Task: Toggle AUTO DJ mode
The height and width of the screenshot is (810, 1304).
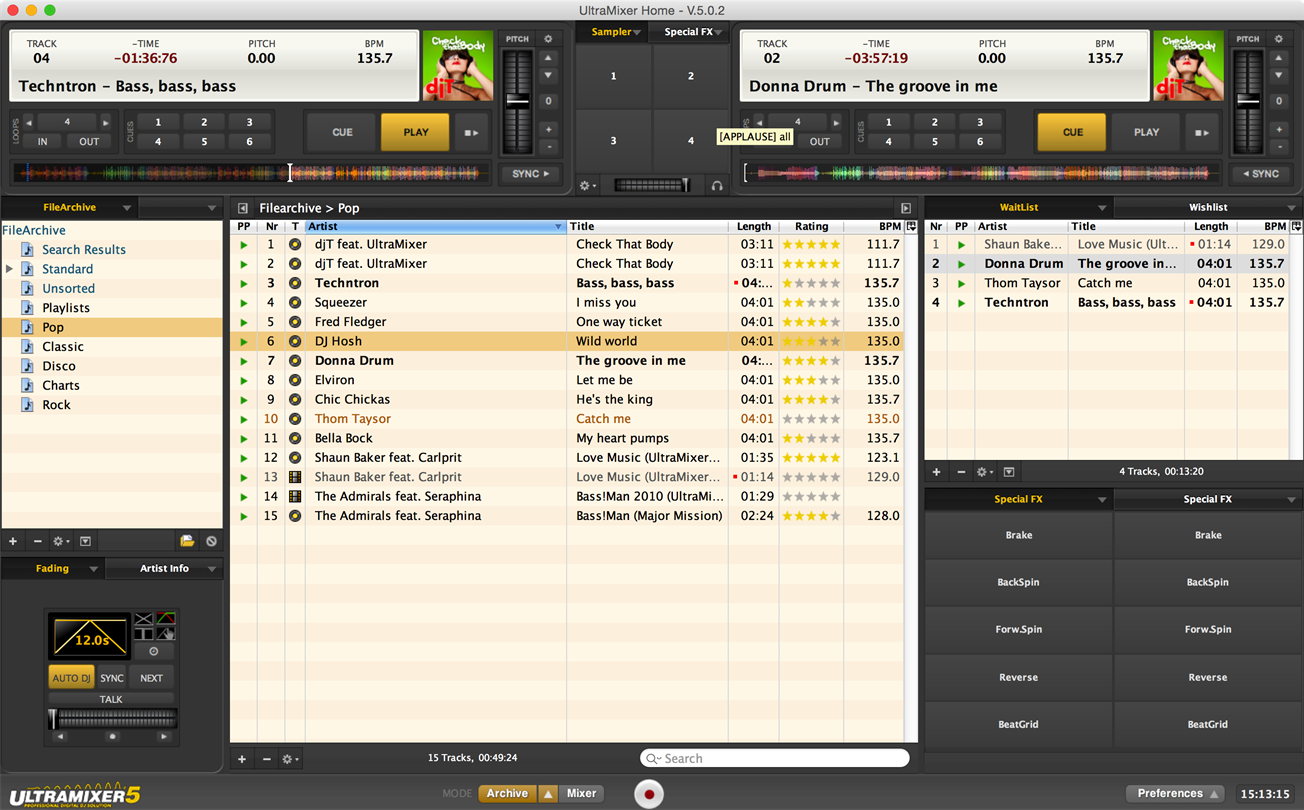Action: tap(71, 678)
